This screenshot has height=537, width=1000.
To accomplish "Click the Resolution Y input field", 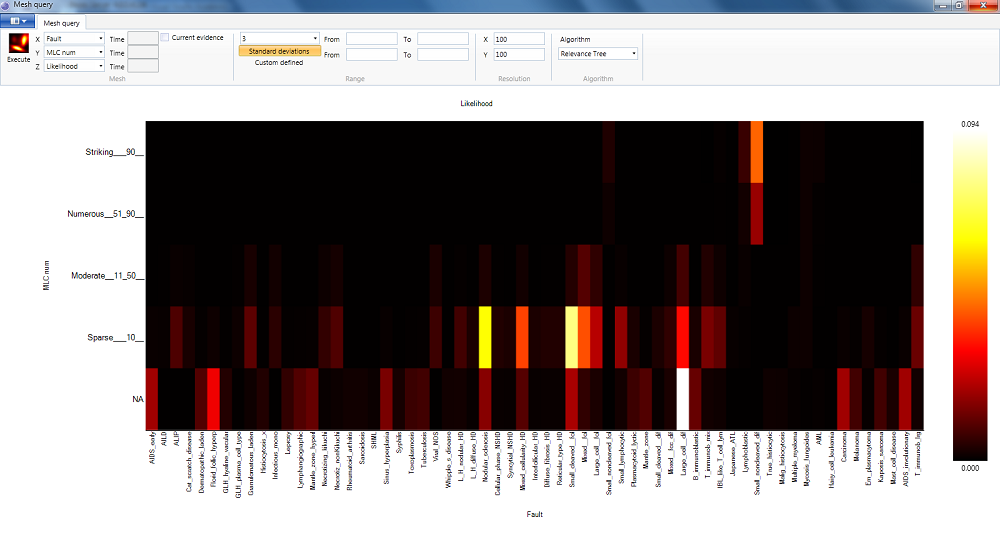I will [x=518, y=54].
